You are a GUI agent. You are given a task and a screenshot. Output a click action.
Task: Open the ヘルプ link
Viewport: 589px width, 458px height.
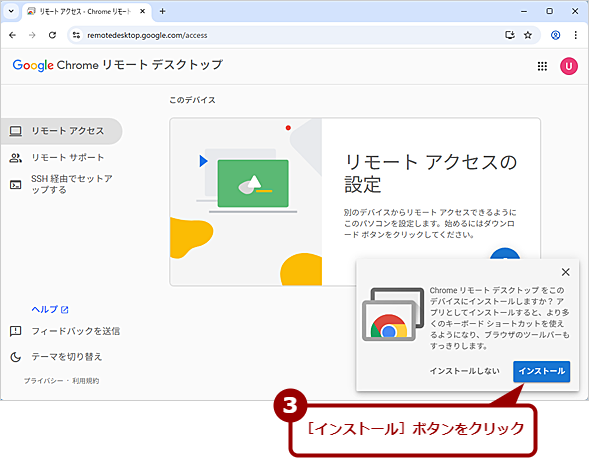[50, 309]
